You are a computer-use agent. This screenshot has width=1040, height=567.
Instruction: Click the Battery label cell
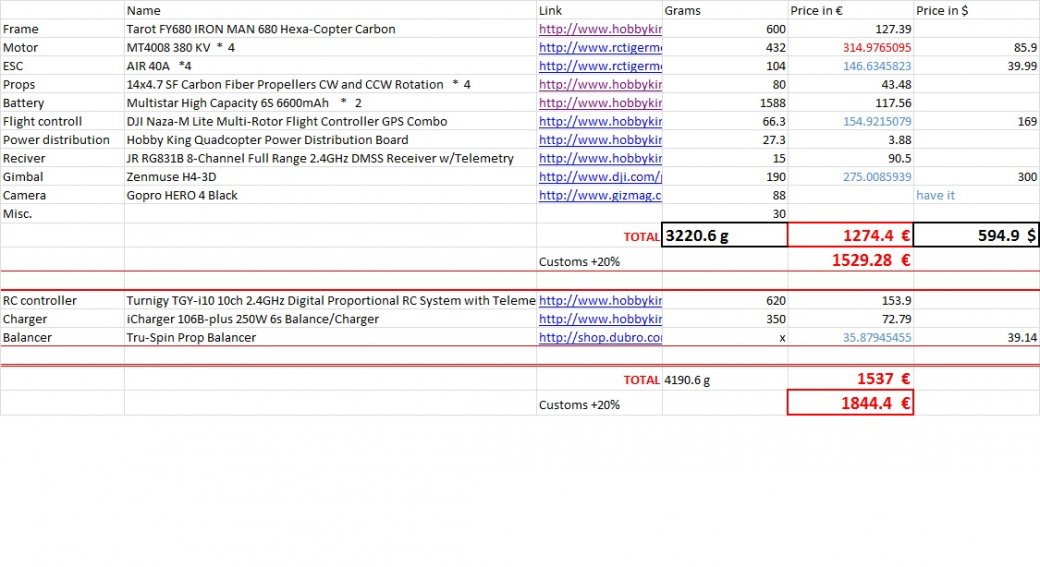tap(62, 103)
